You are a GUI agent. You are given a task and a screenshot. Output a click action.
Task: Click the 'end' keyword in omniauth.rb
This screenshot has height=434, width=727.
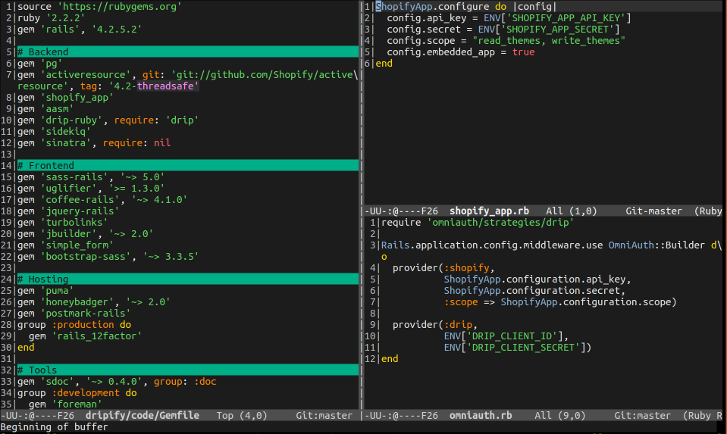pyautogui.click(x=389, y=358)
